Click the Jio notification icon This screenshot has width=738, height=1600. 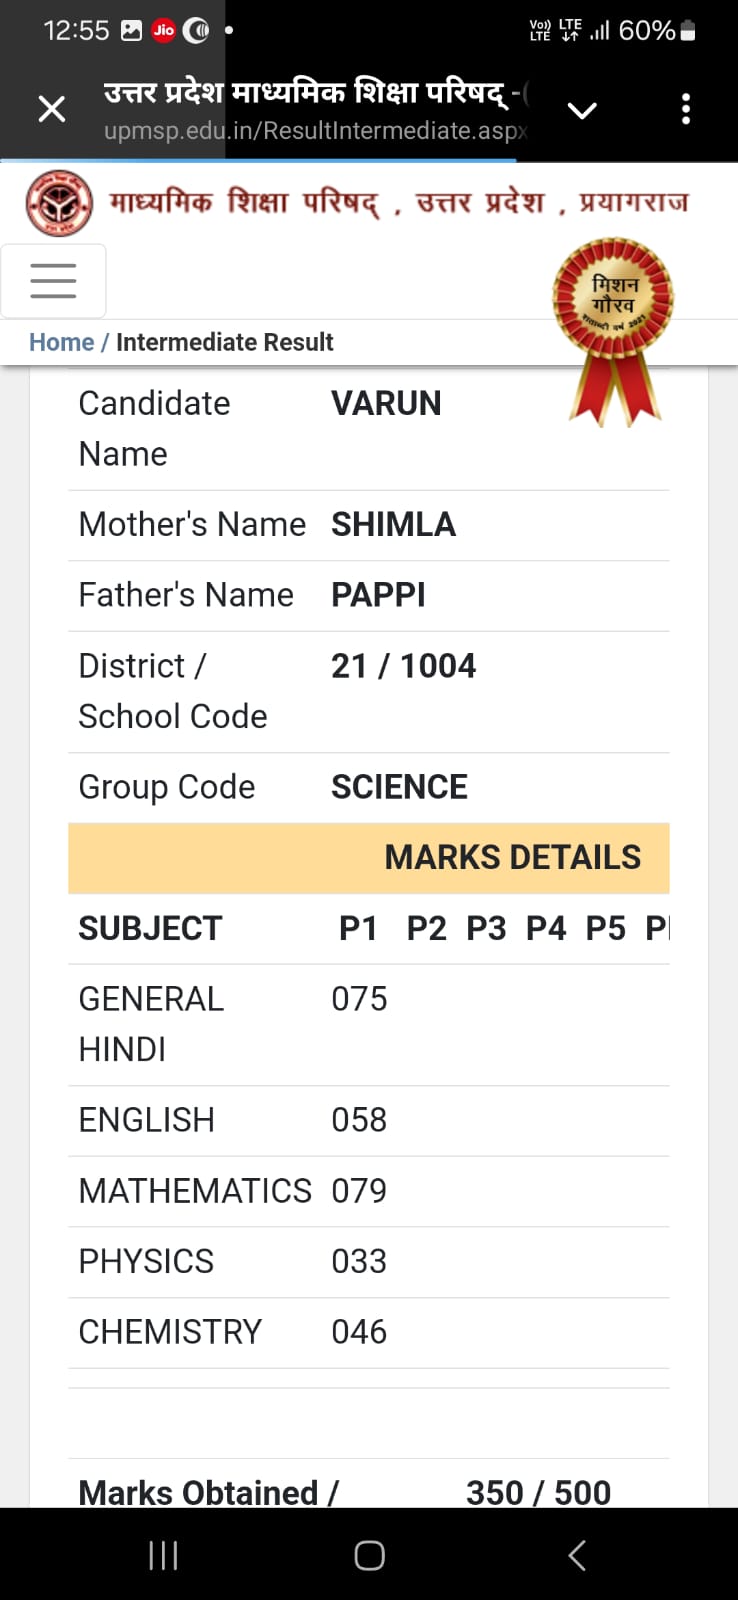[164, 30]
